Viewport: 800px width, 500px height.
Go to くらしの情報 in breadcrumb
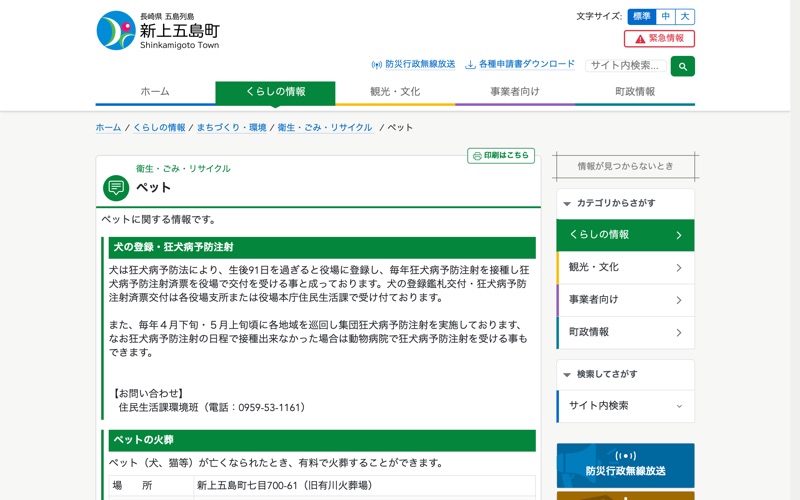click(159, 128)
